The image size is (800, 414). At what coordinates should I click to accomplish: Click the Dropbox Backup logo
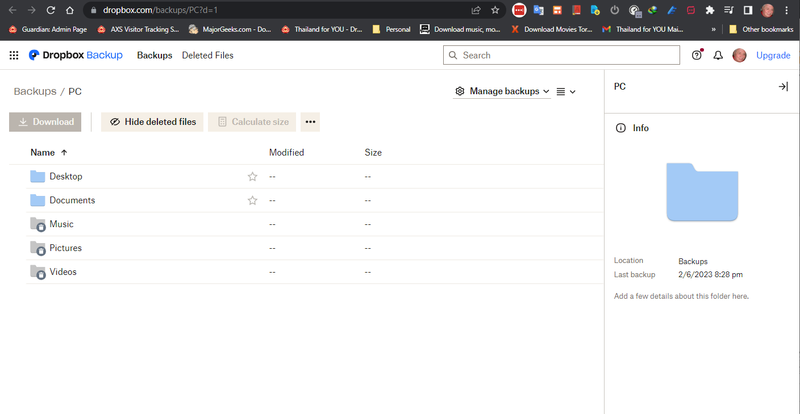76,55
